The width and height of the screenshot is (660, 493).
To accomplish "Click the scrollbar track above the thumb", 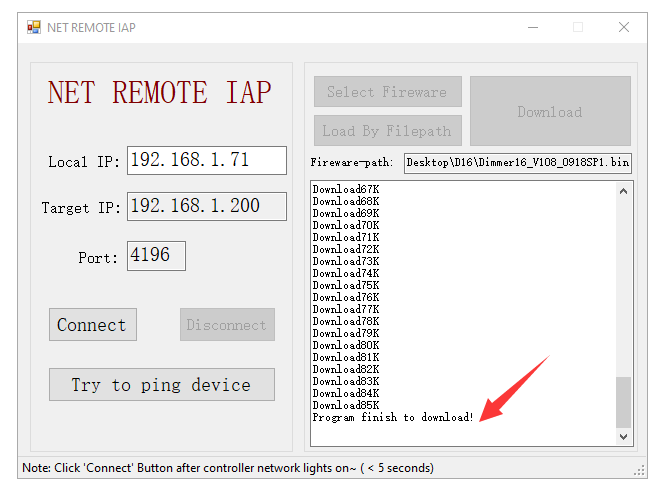I will pyautogui.click(x=624, y=290).
